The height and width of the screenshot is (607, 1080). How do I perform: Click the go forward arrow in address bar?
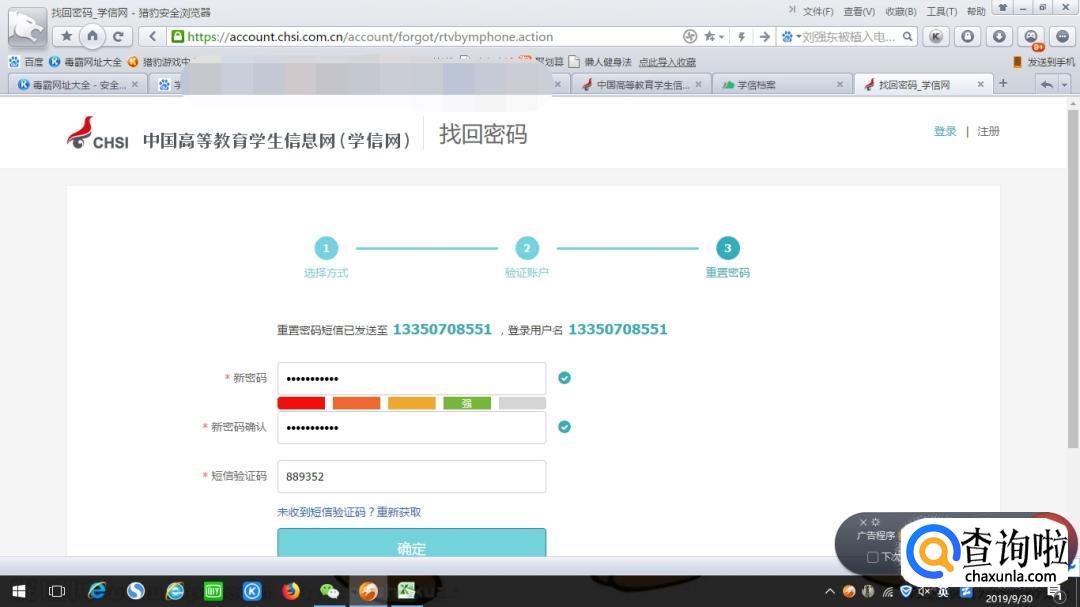[765, 37]
